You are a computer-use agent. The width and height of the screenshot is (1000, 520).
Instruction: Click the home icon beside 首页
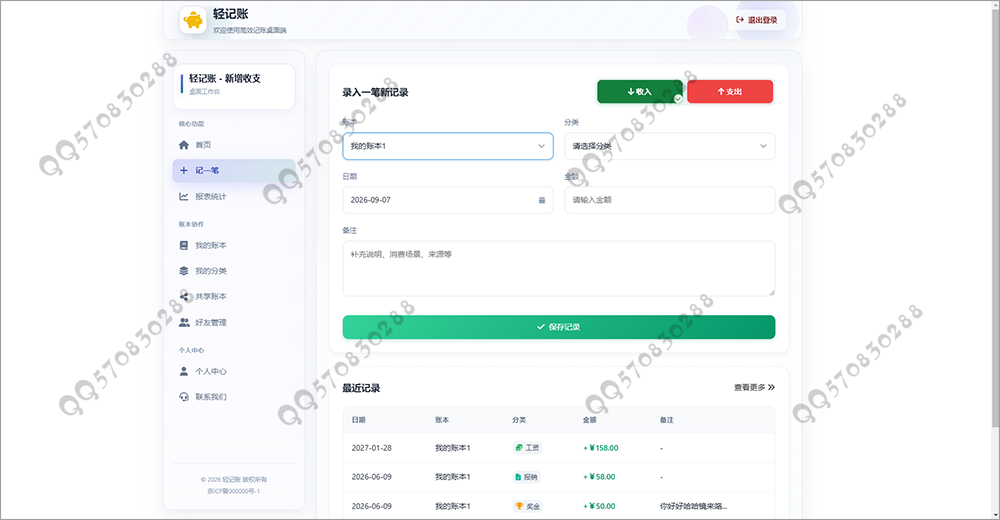point(184,145)
